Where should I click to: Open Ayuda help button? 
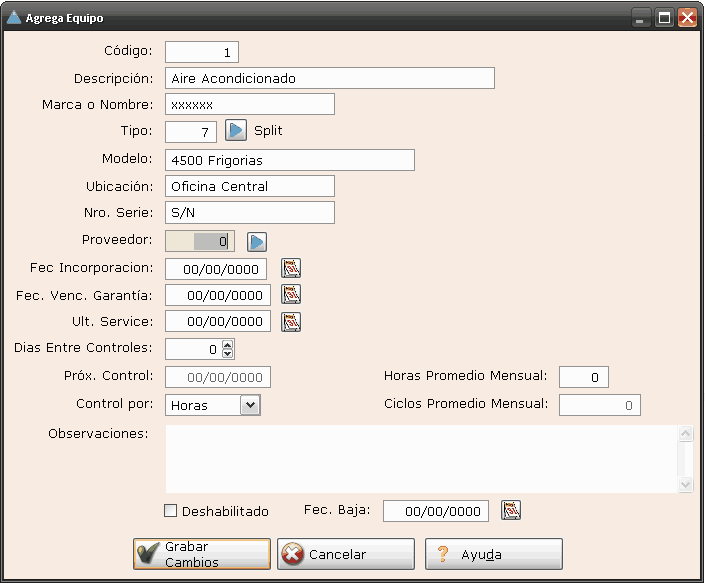point(494,554)
